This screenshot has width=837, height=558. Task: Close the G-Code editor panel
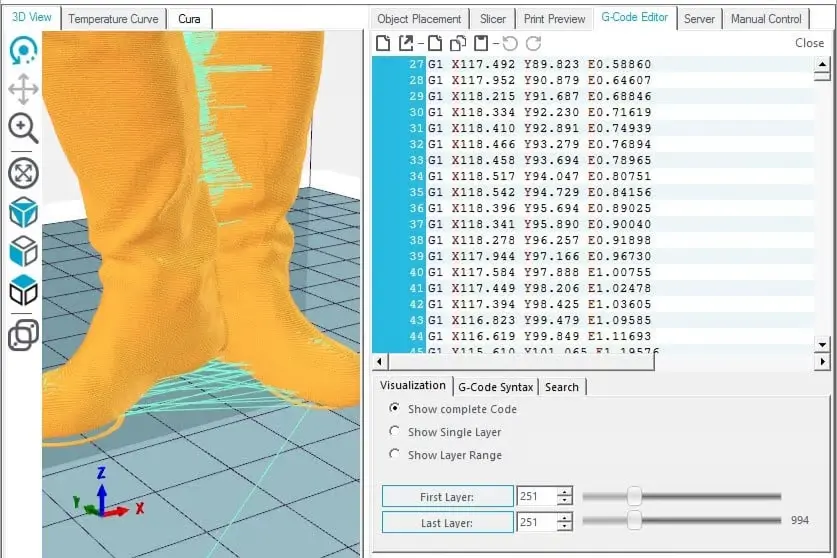pos(809,43)
